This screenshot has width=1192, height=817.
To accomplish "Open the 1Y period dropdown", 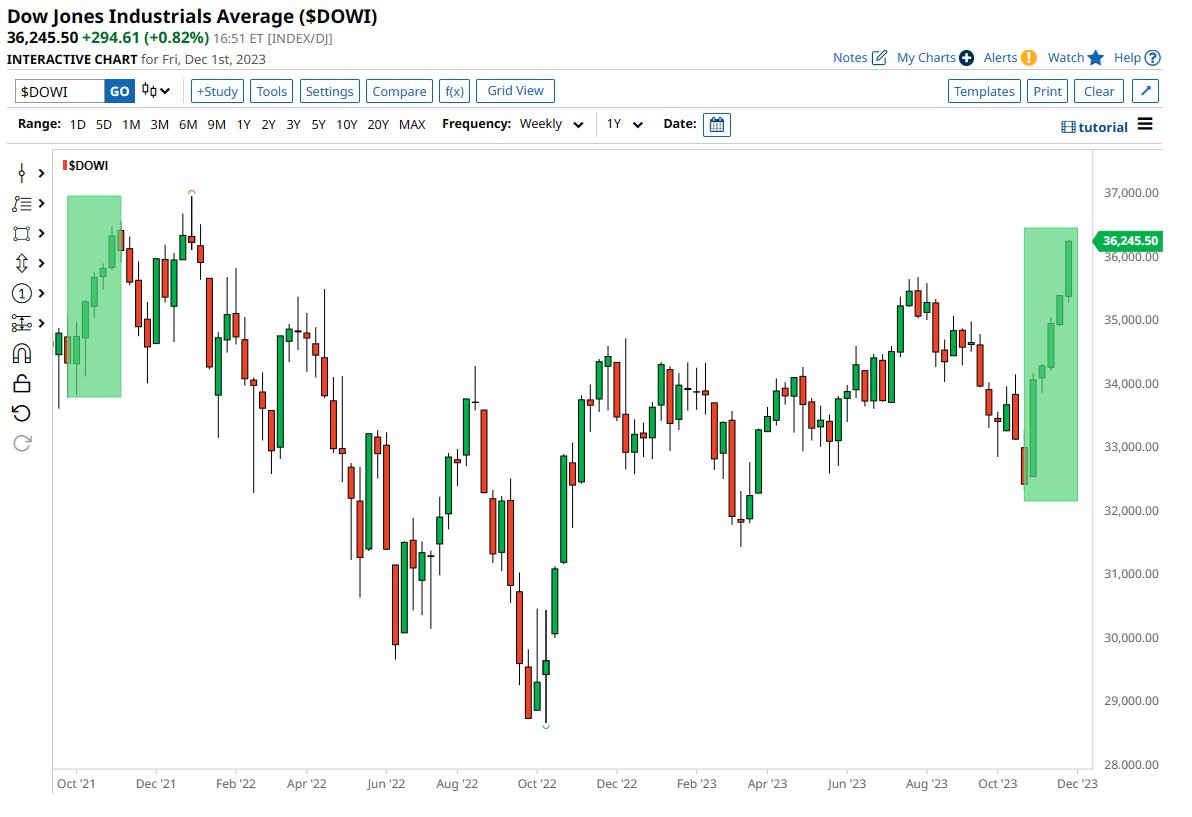I will click(625, 125).
